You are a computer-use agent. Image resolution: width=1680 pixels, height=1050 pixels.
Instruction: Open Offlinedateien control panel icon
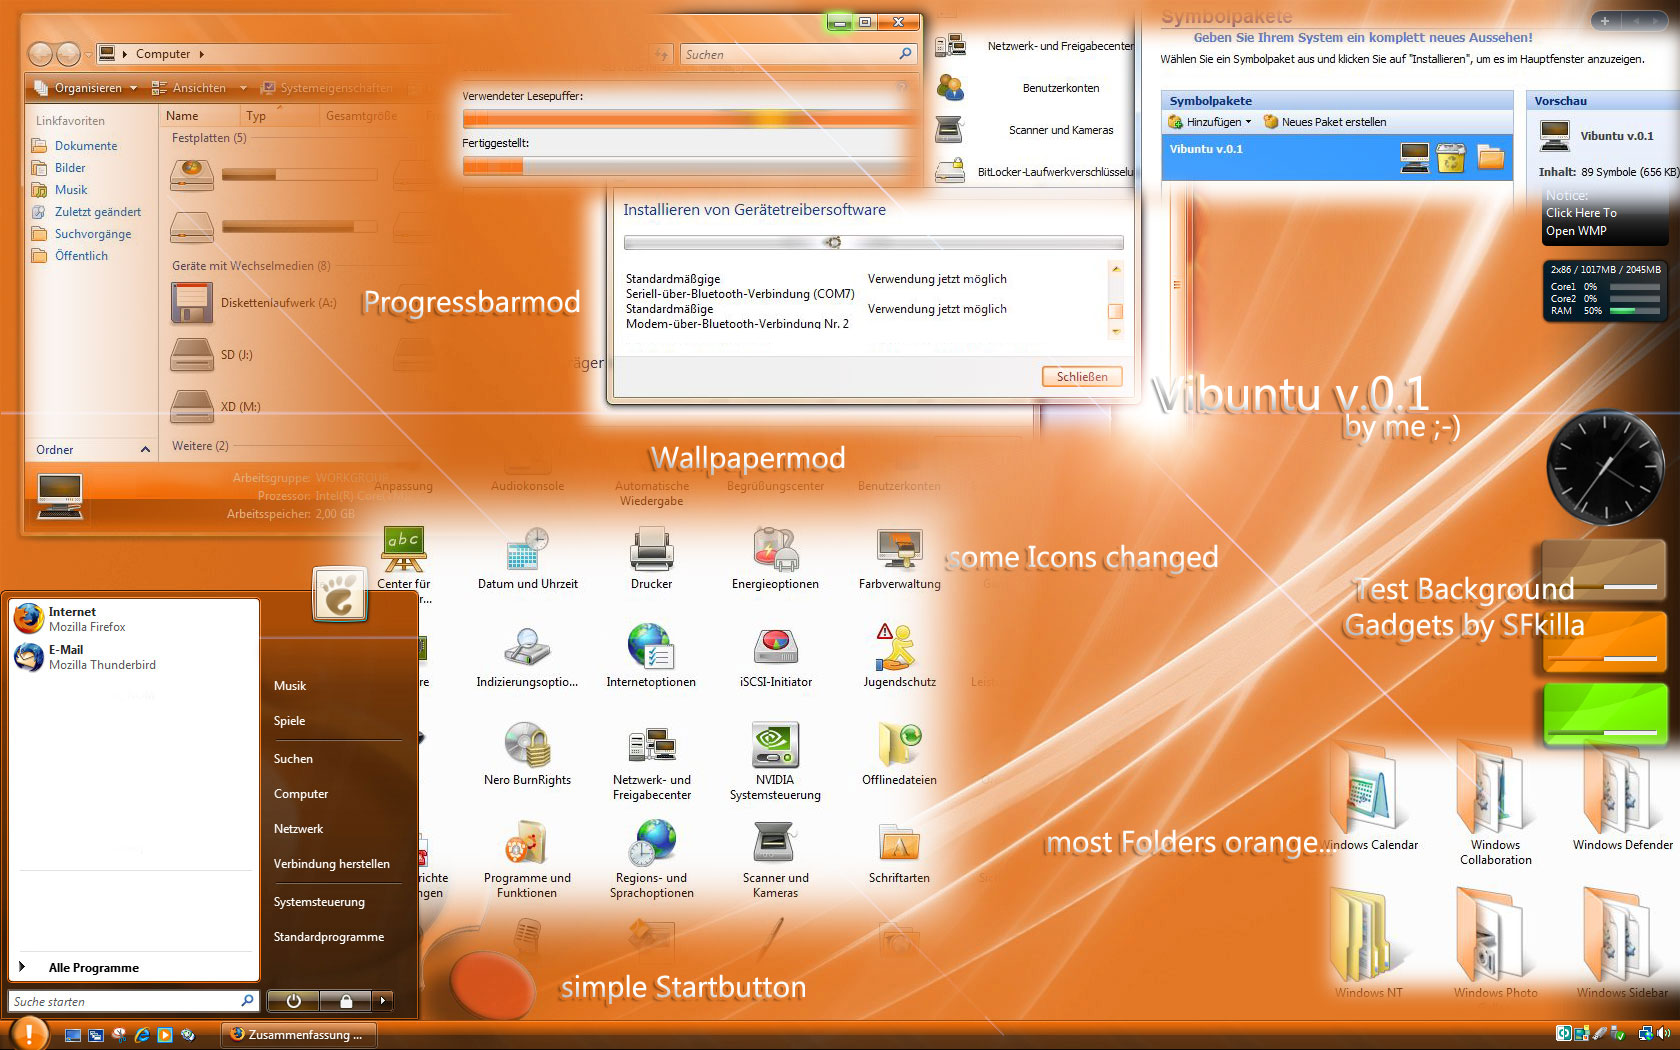point(899,754)
